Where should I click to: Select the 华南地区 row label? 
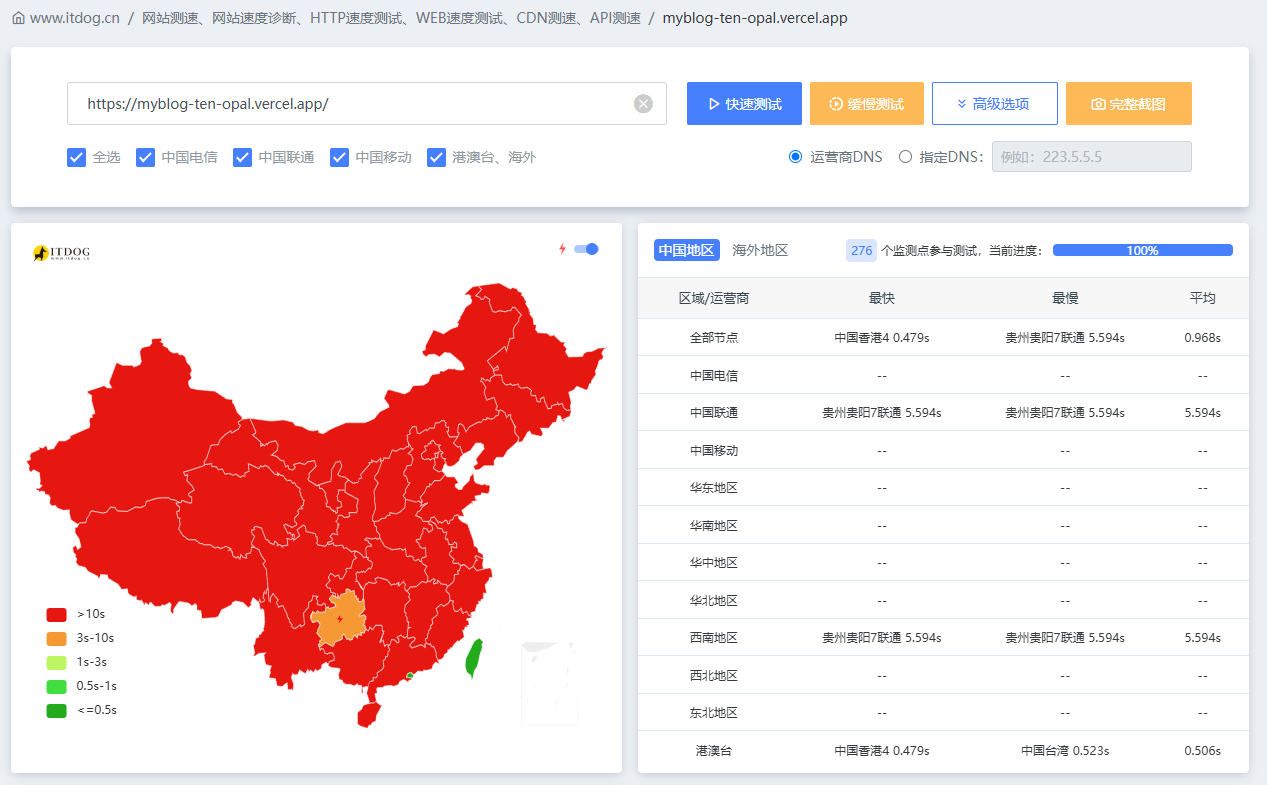point(714,525)
